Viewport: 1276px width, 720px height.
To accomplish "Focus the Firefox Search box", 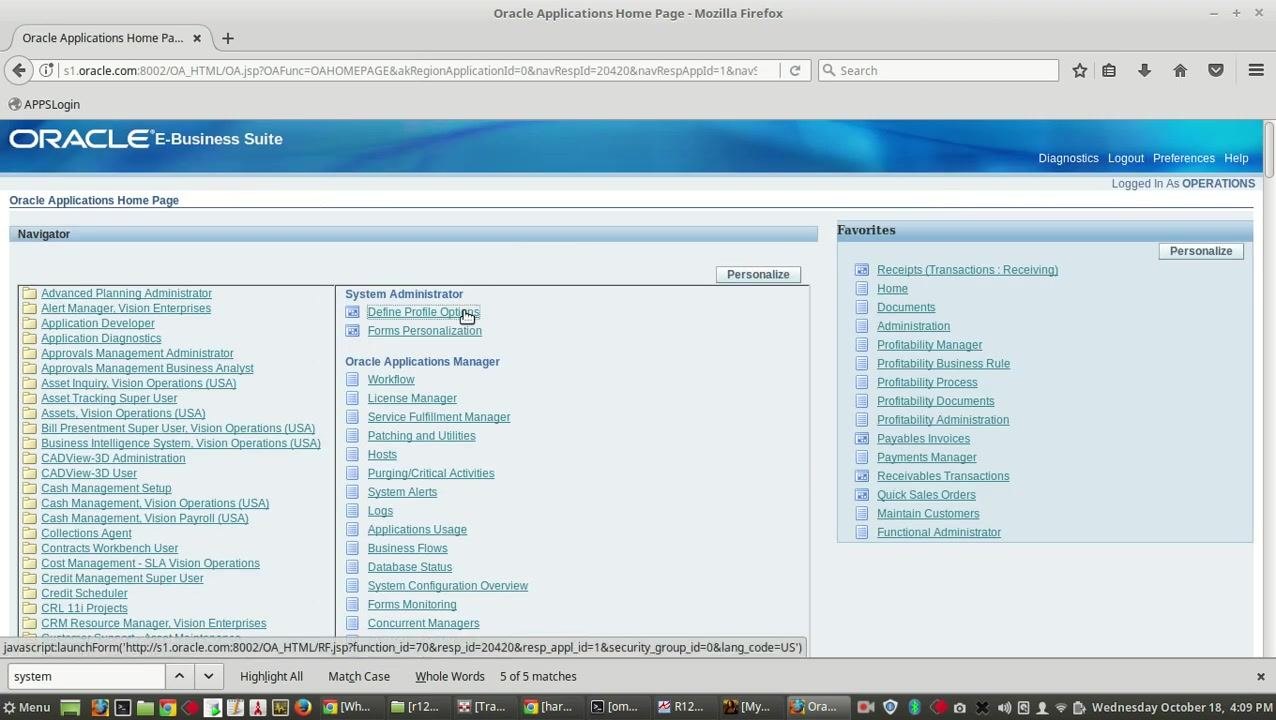I will tap(938, 70).
